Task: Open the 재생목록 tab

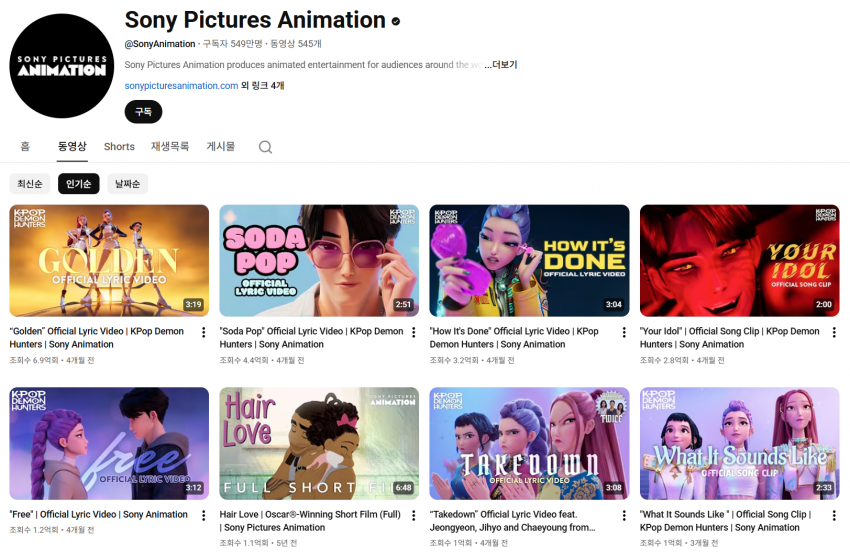Action: click(170, 146)
